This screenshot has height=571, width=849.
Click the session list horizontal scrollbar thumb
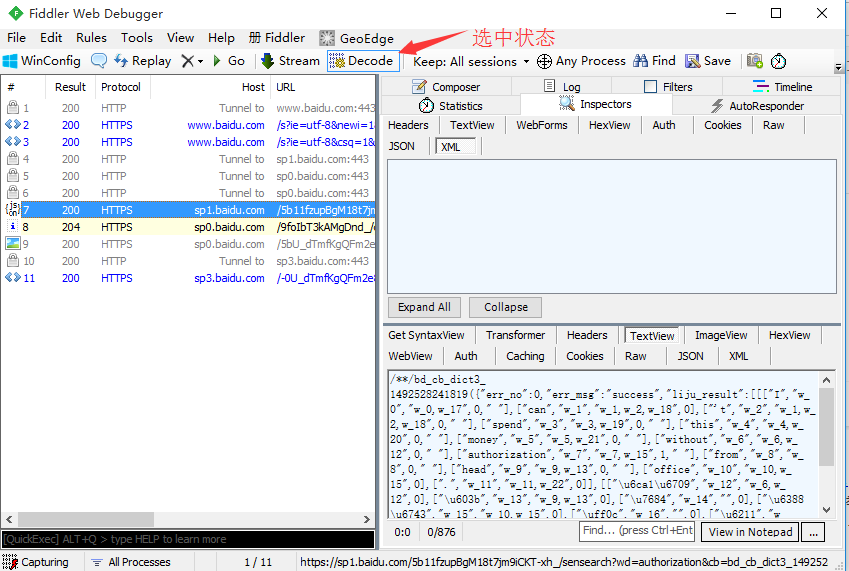pos(86,519)
